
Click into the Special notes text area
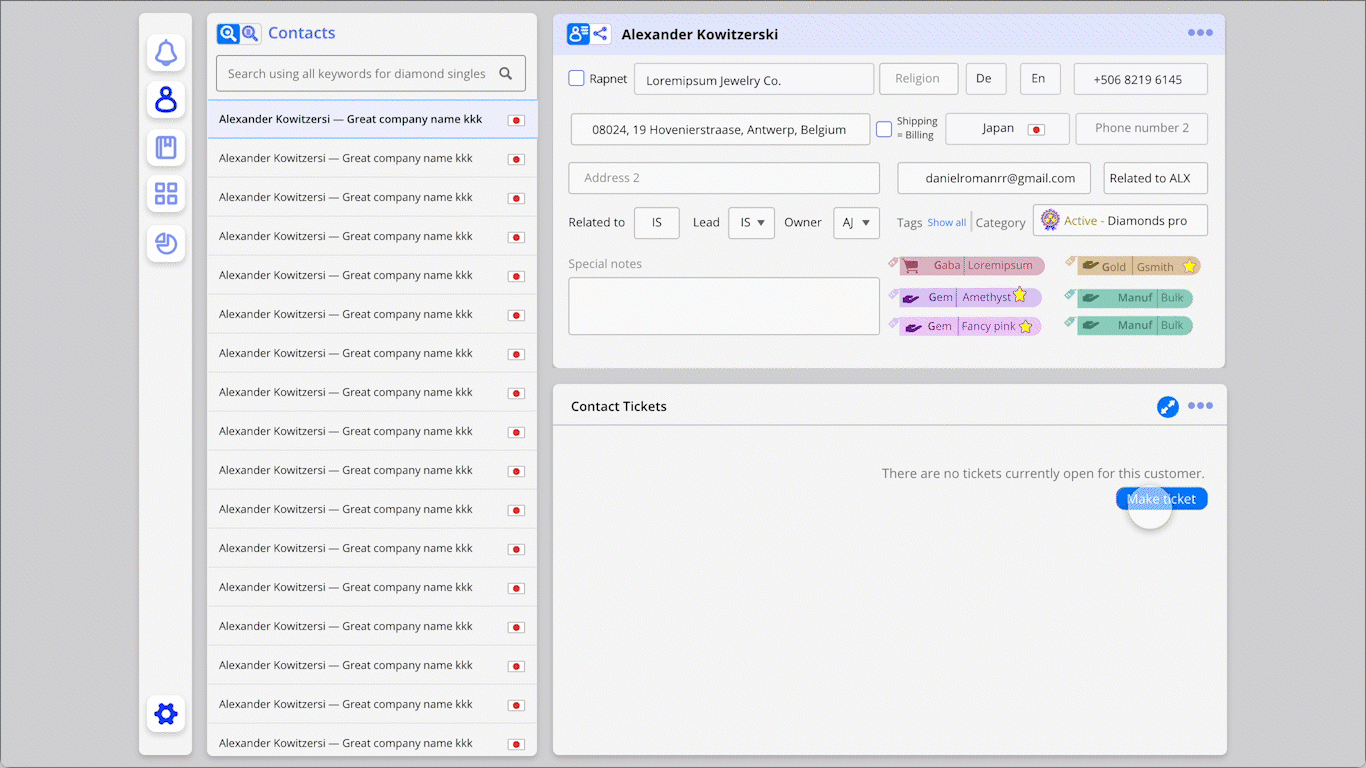coord(724,306)
